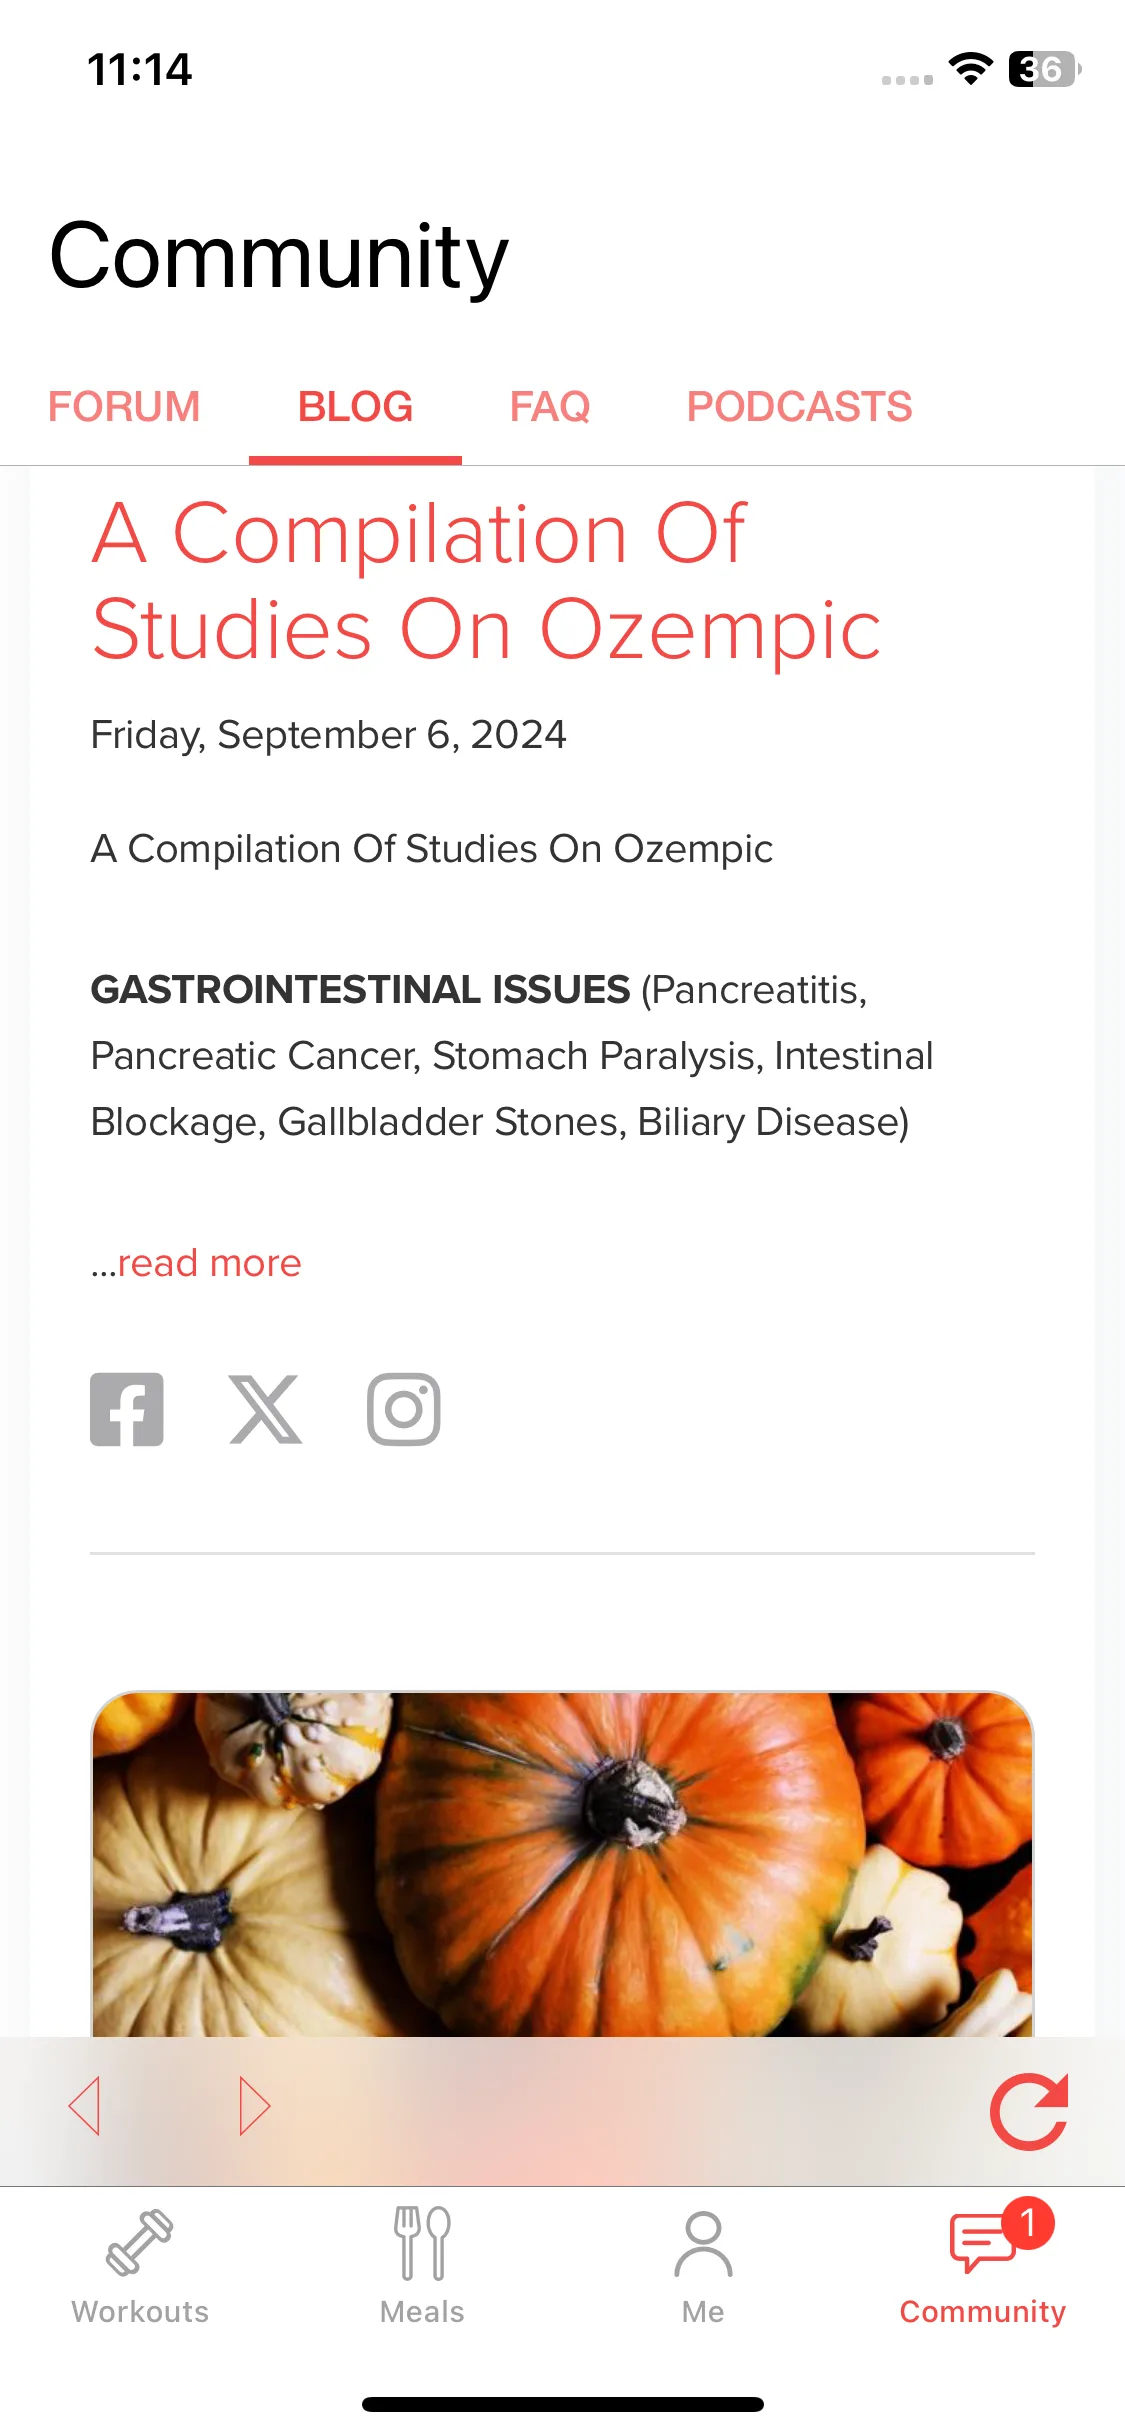
Task: Open the Workouts tab
Action: click(x=140, y=2268)
